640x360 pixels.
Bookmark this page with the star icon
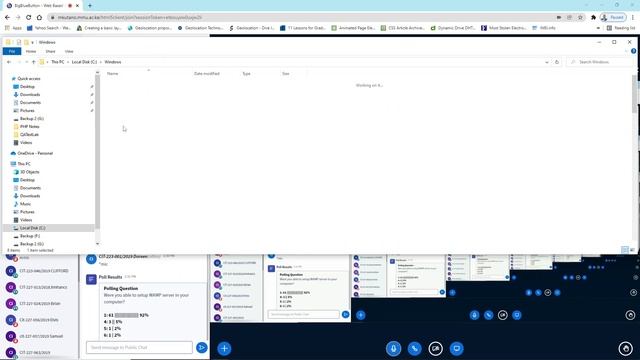point(580,18)
